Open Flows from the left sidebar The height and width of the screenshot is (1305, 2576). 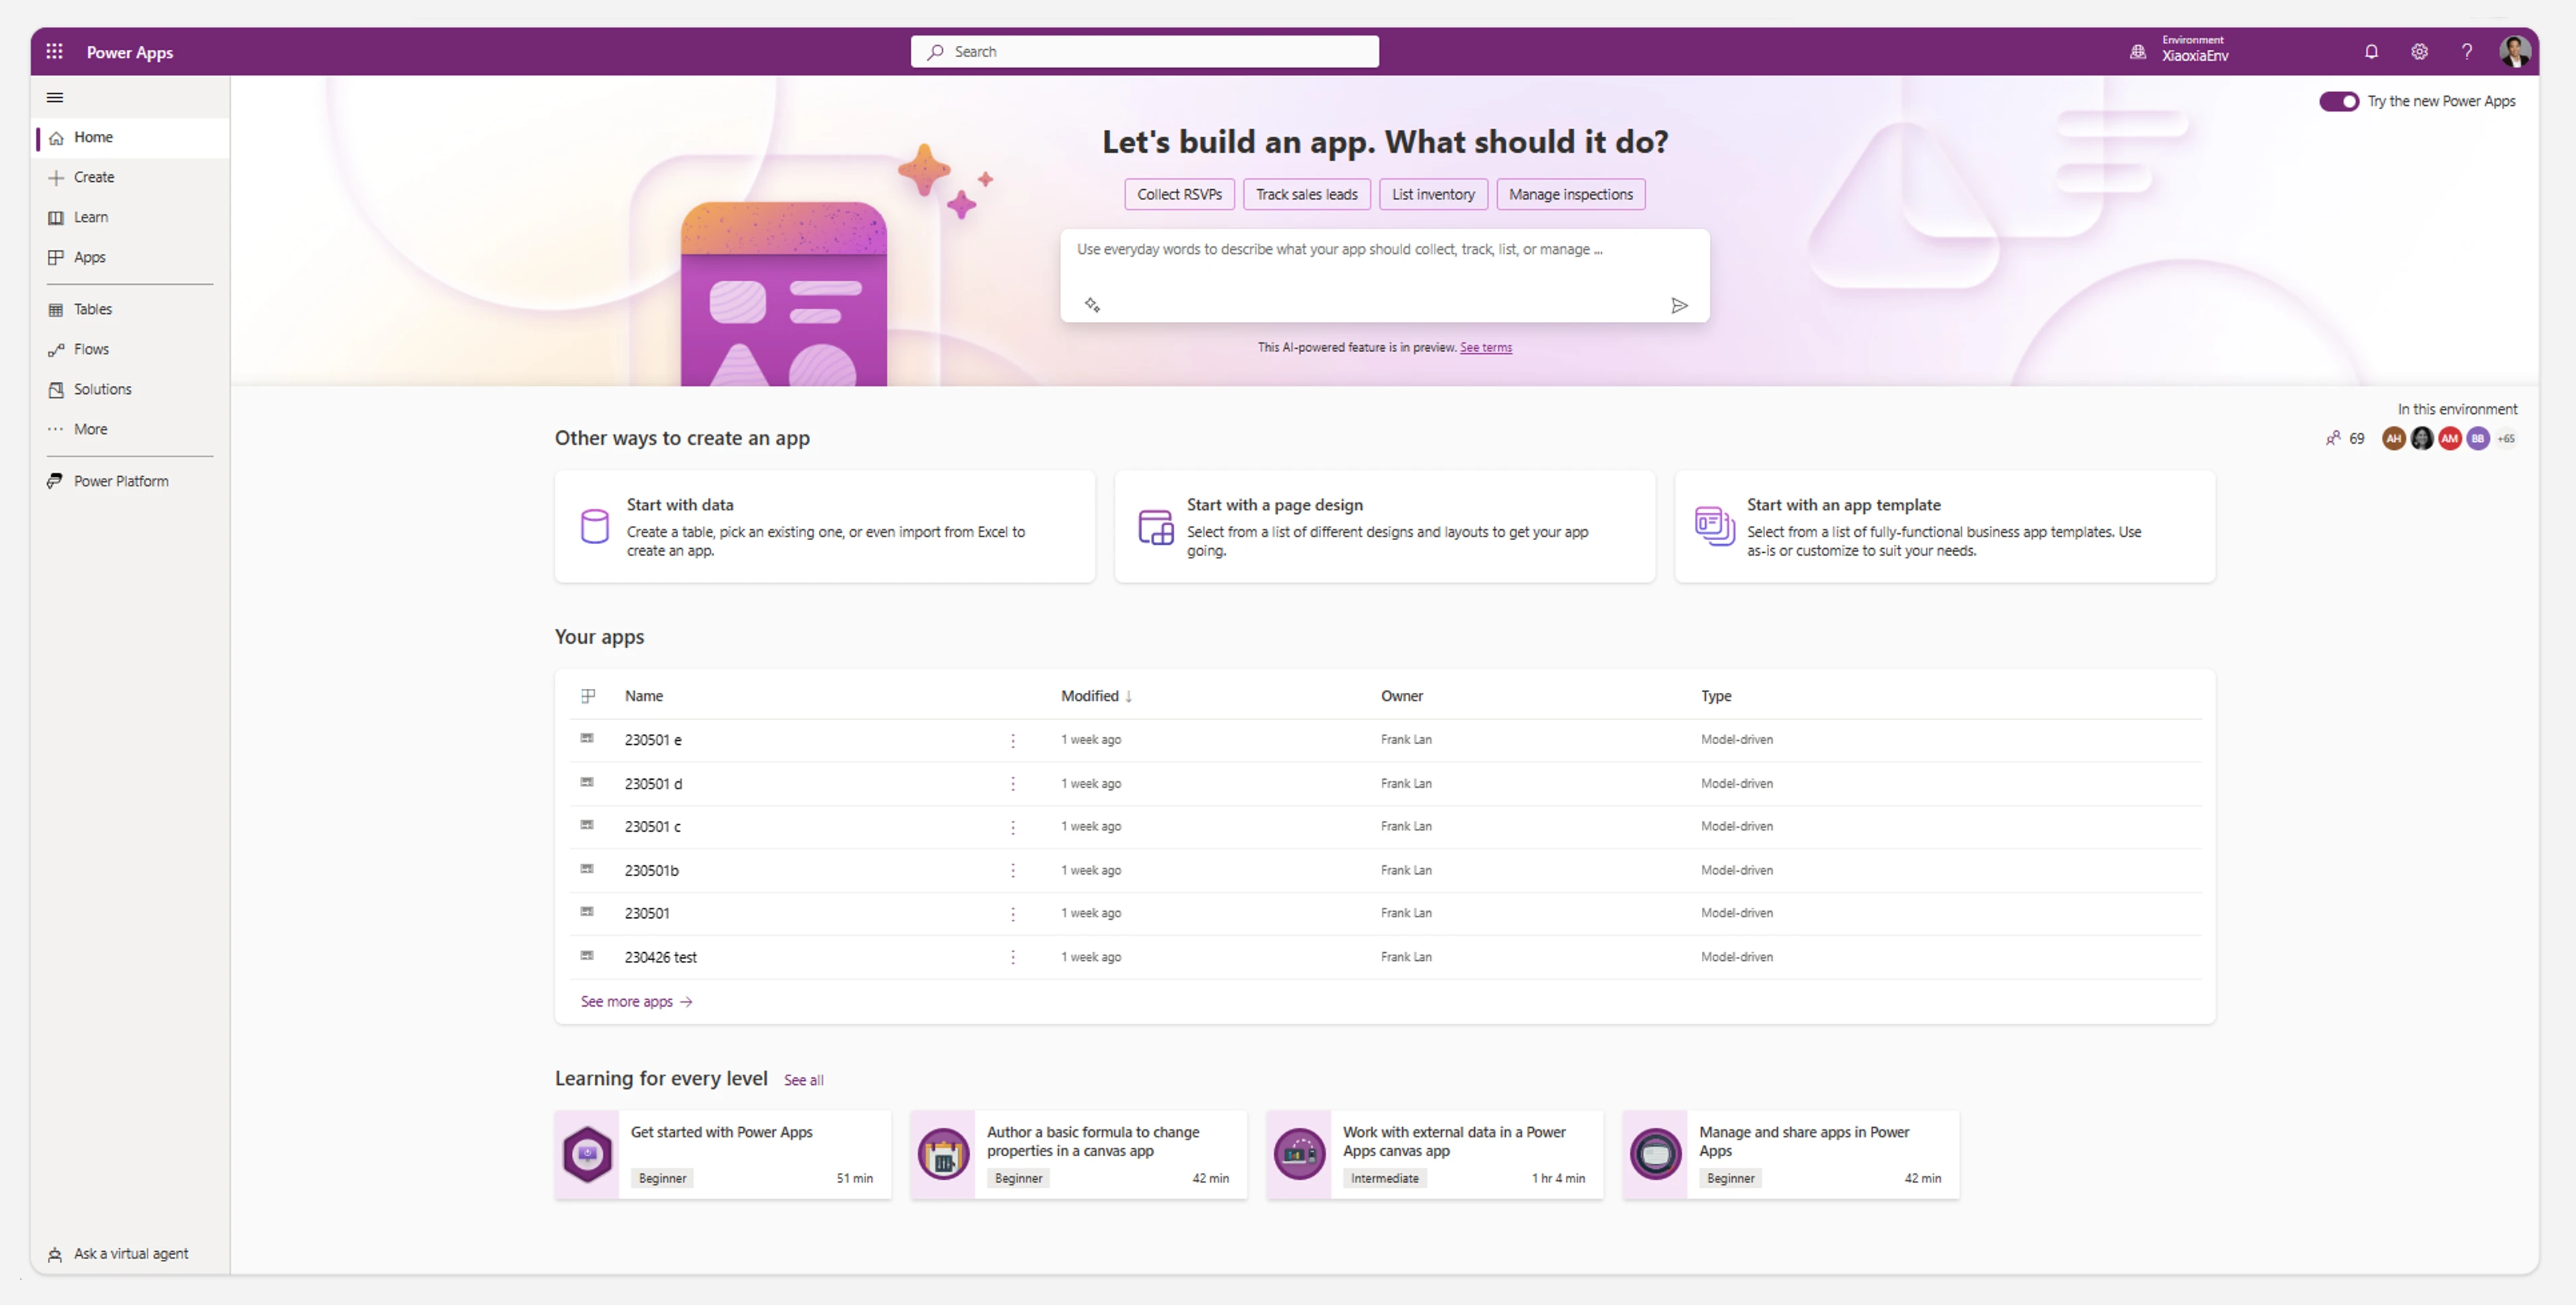click(x=91, y=349)
